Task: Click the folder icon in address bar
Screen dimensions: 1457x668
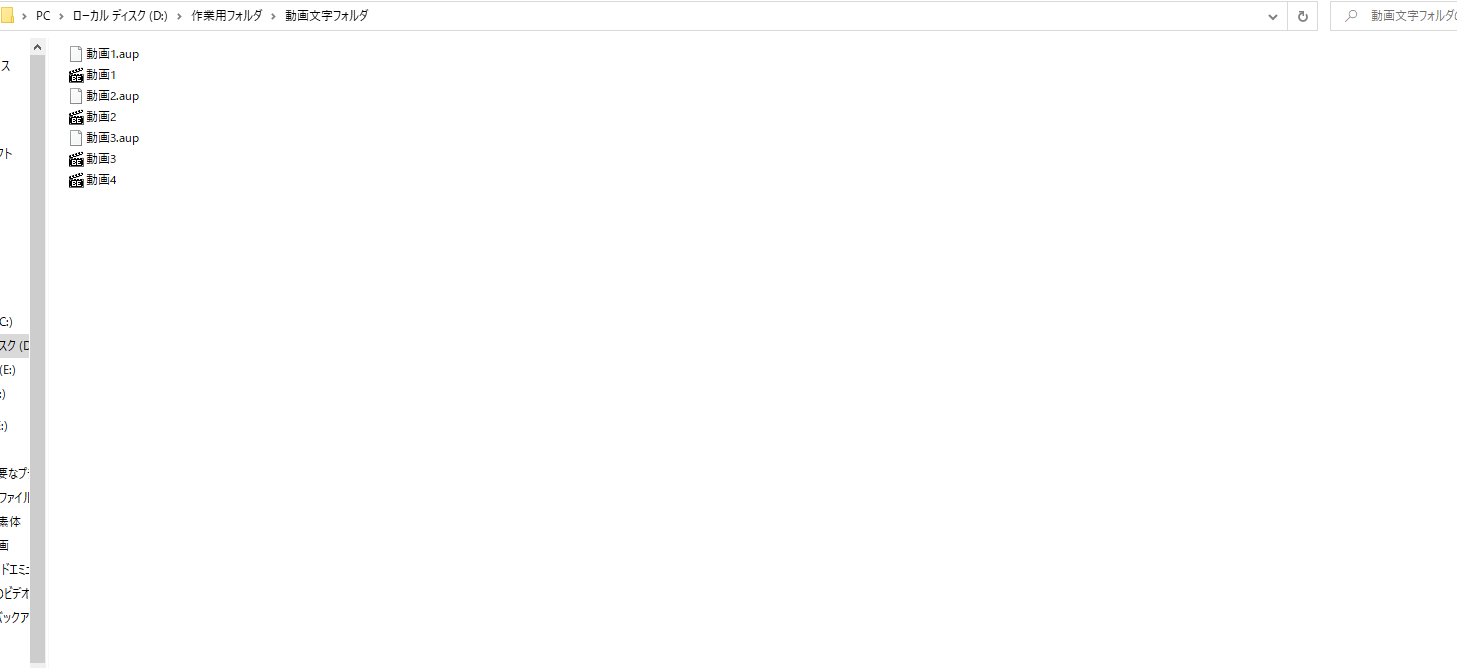Action: [x=6, y=16]
